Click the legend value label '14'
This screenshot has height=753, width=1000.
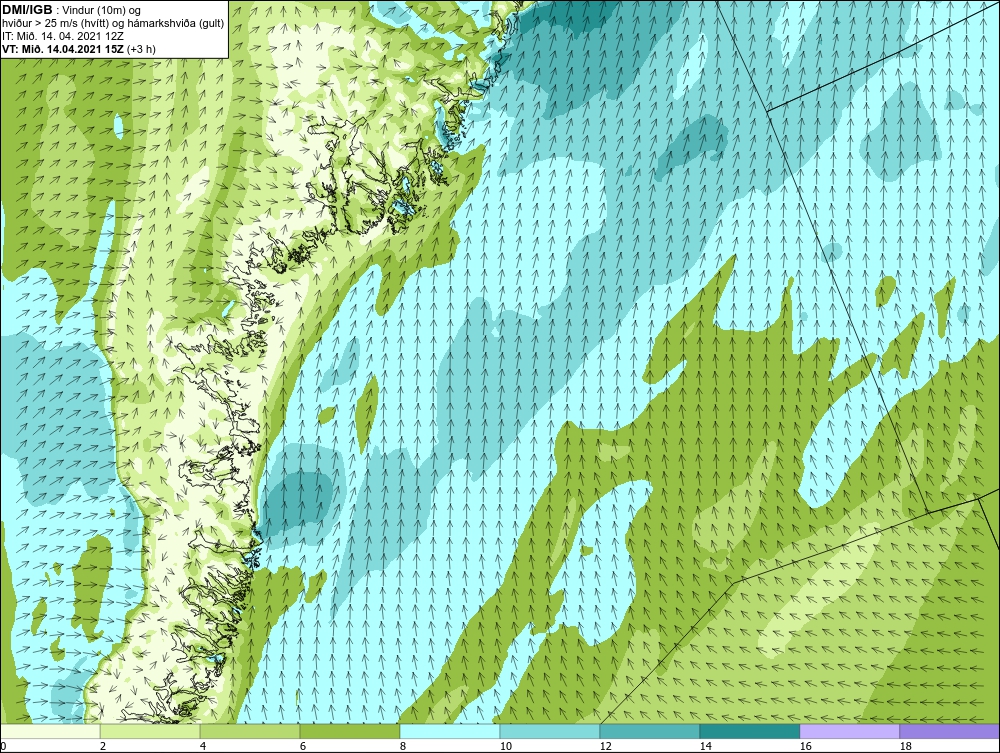[705, 746]
